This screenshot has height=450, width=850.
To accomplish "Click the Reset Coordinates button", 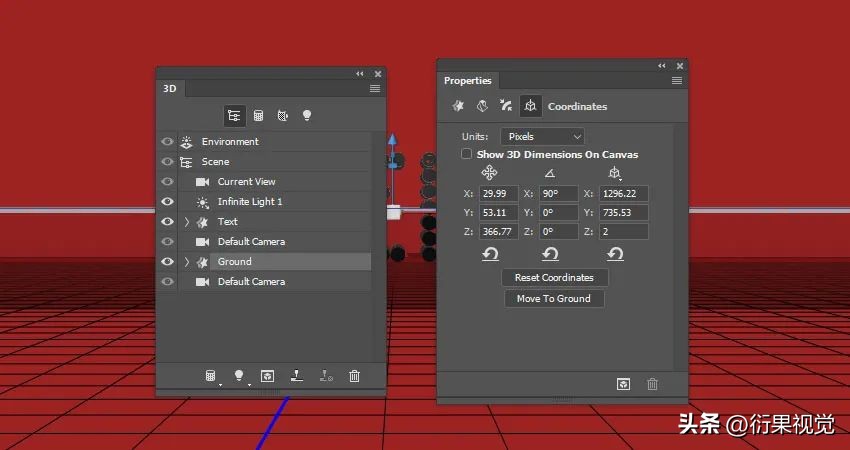I will (554, 278).
